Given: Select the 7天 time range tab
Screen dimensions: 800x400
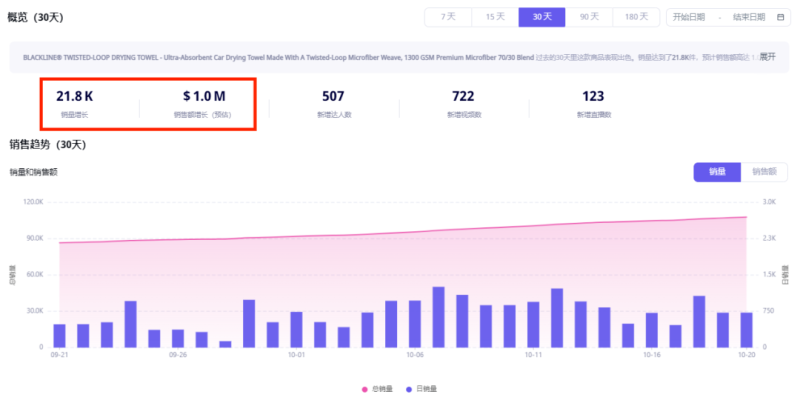Looking at the screenshot, I should point(448,17).
